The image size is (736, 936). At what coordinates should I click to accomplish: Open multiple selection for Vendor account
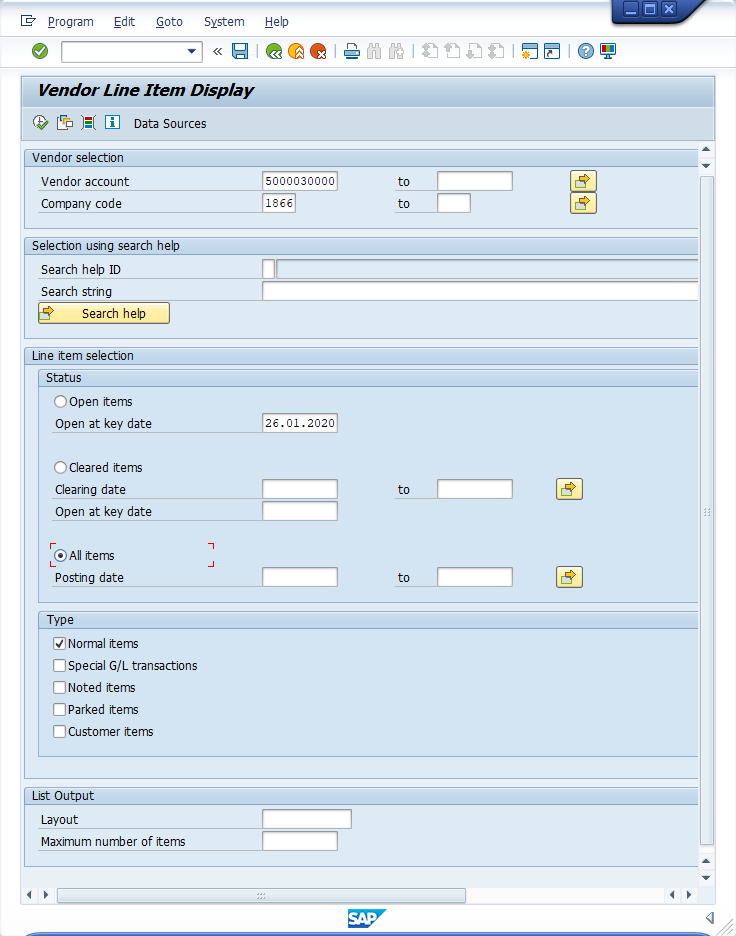coord(583,181)
